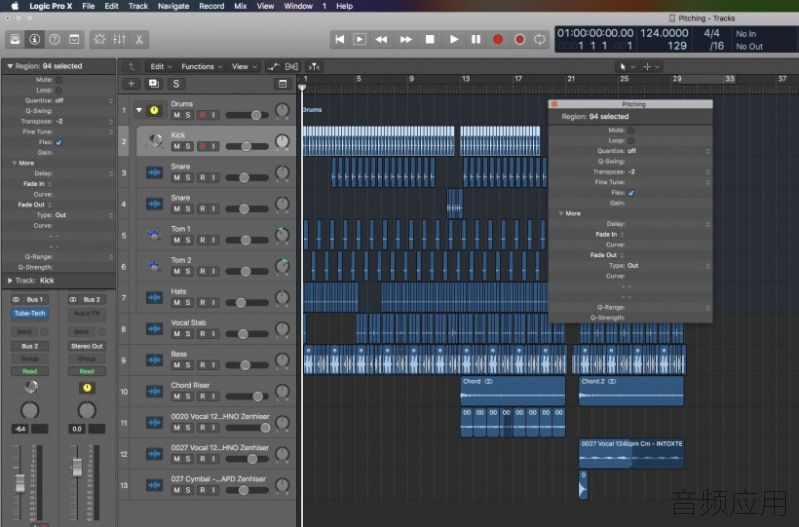Click the Stereo Out output slot

point(87,346)
